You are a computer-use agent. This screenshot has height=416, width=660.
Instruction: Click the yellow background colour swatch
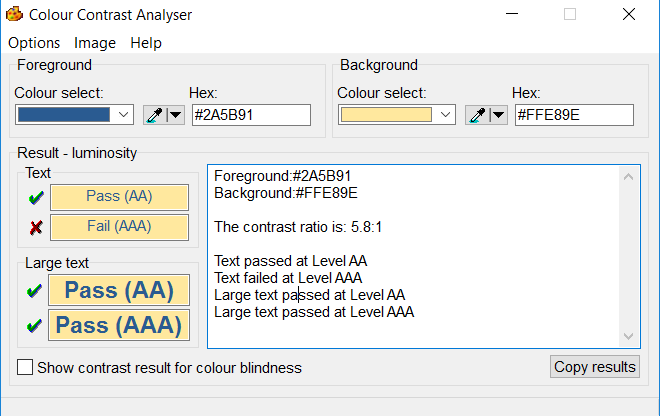386,115
